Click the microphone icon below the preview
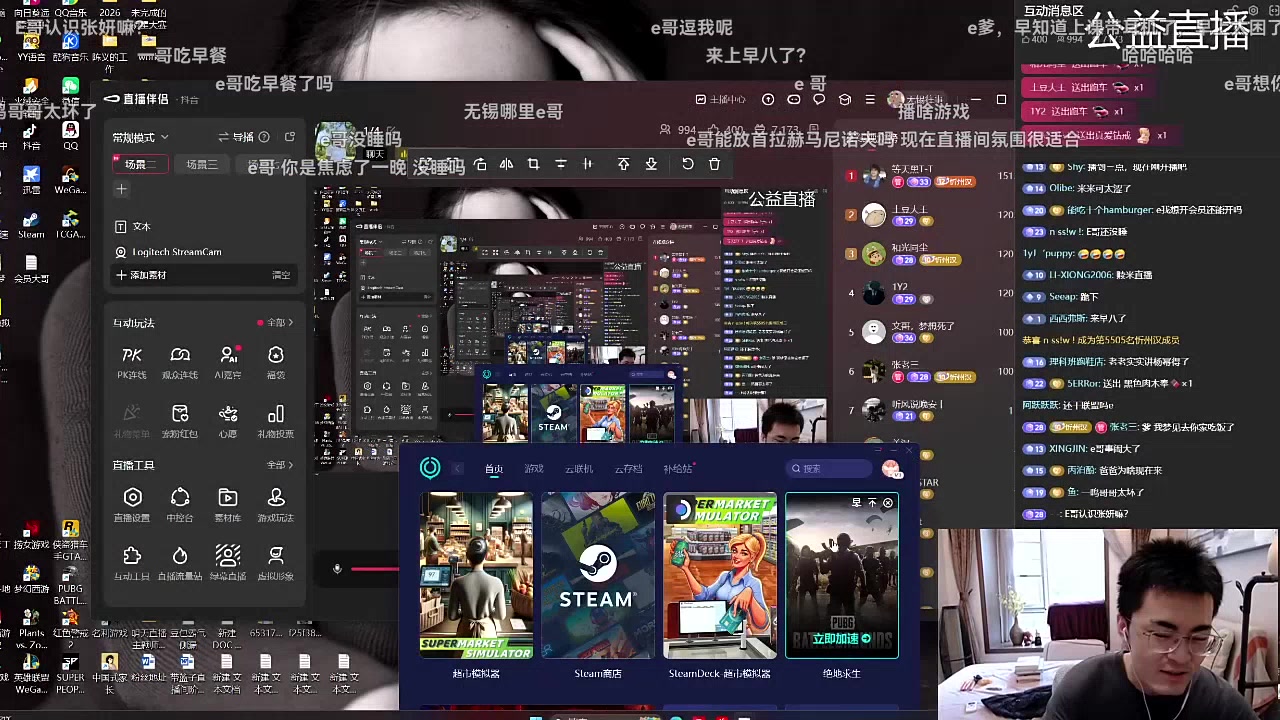 (x=337, y=568)
